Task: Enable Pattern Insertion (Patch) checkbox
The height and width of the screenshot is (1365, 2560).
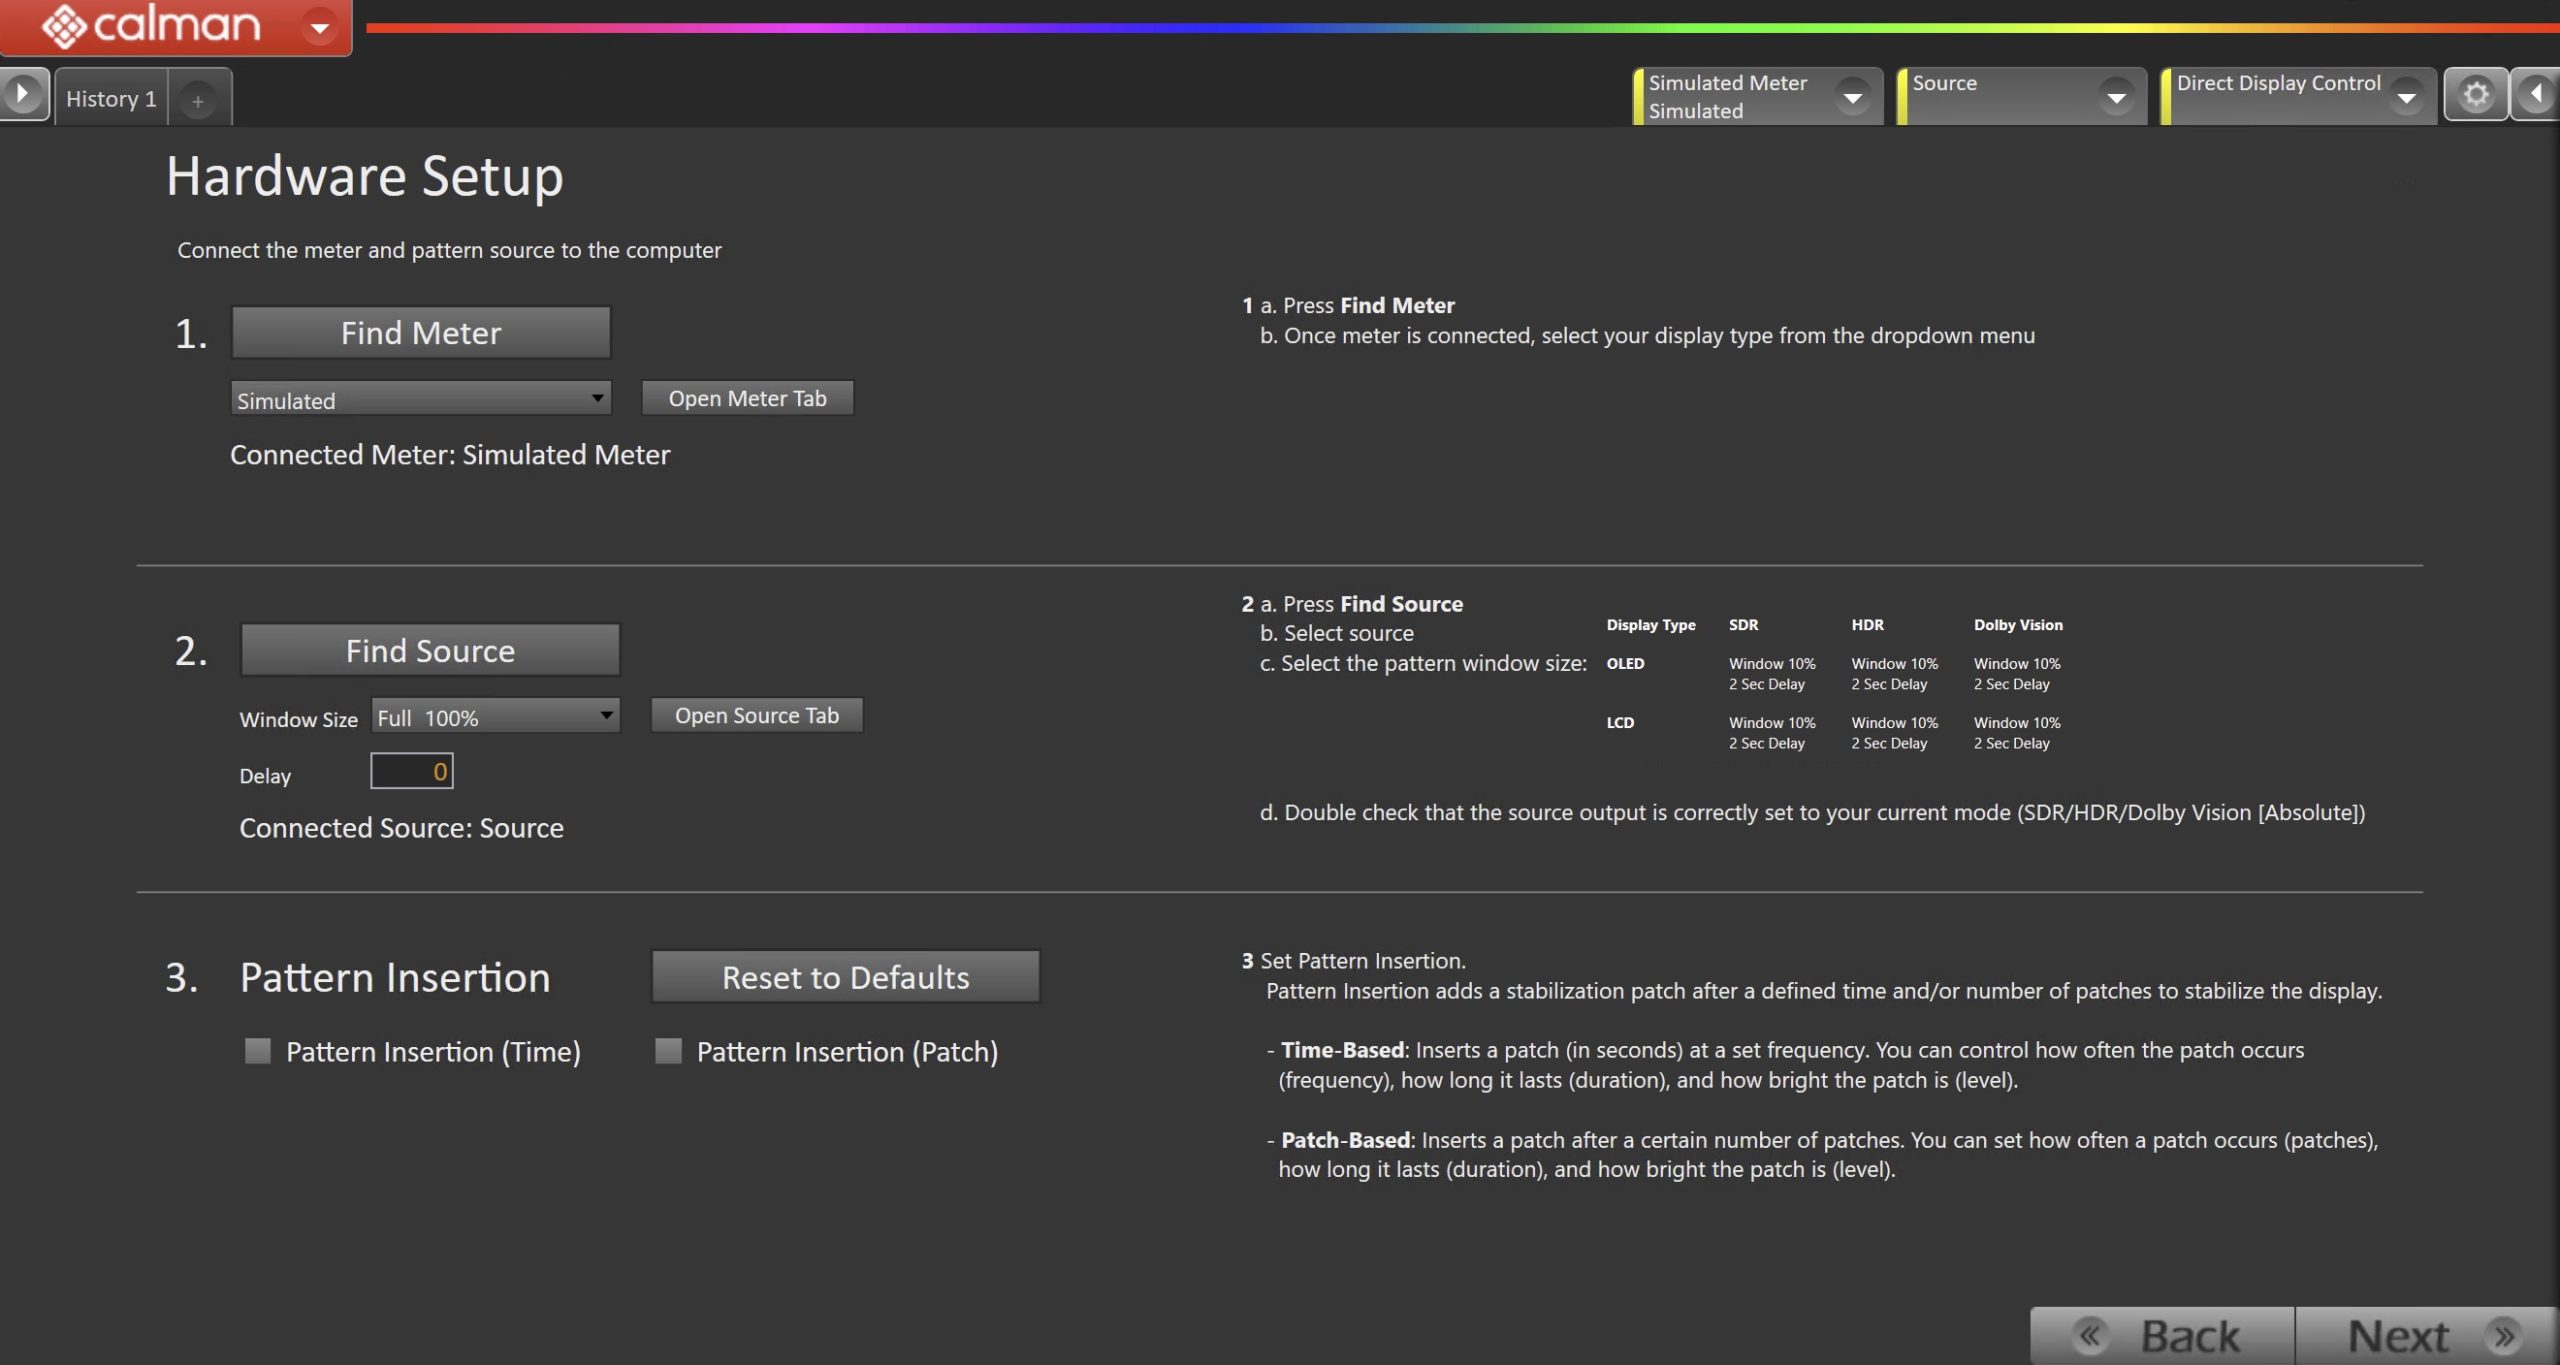Action: (668, 1050)
